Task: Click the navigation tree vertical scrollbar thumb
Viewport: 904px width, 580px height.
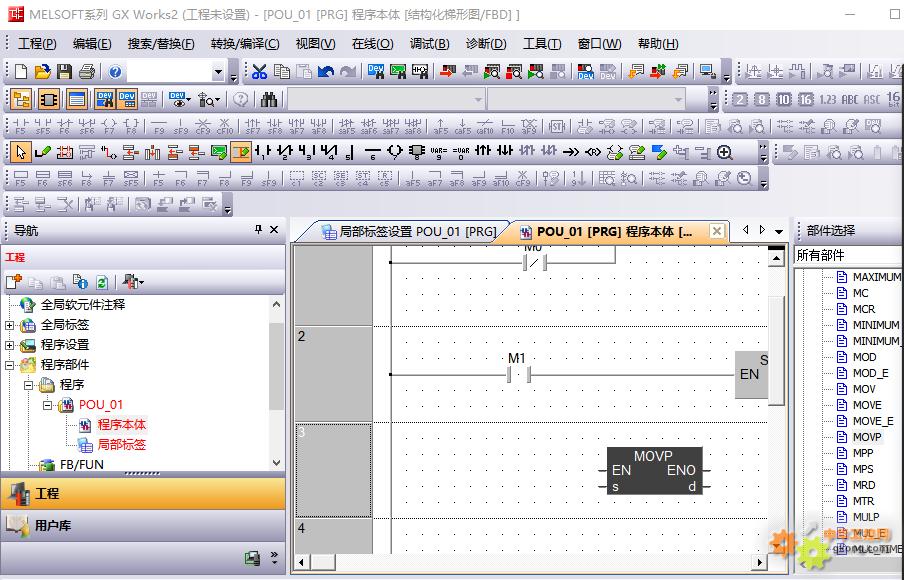Action: pyautogui.click(x=276, y=366)
